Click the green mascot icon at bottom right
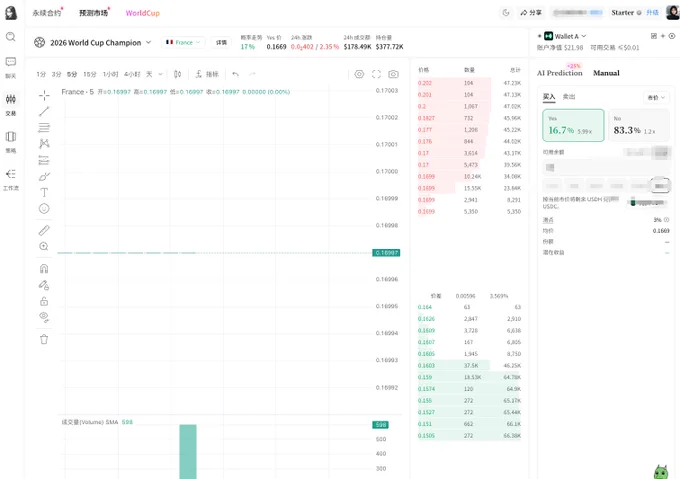680x479 pixels. tap(661, 472)
